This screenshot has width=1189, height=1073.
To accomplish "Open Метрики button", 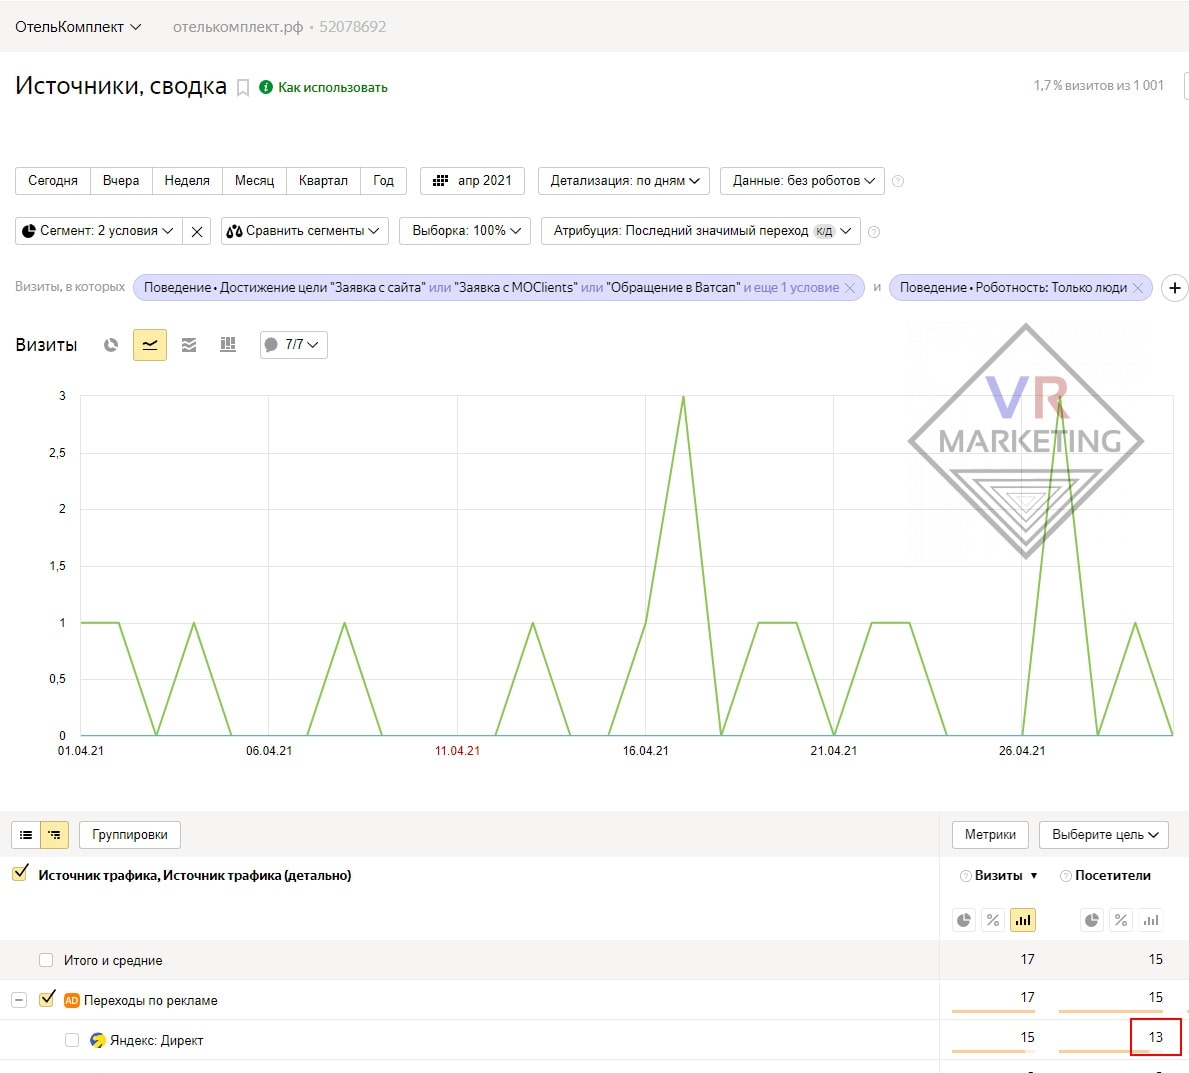I will coord(990,835).
